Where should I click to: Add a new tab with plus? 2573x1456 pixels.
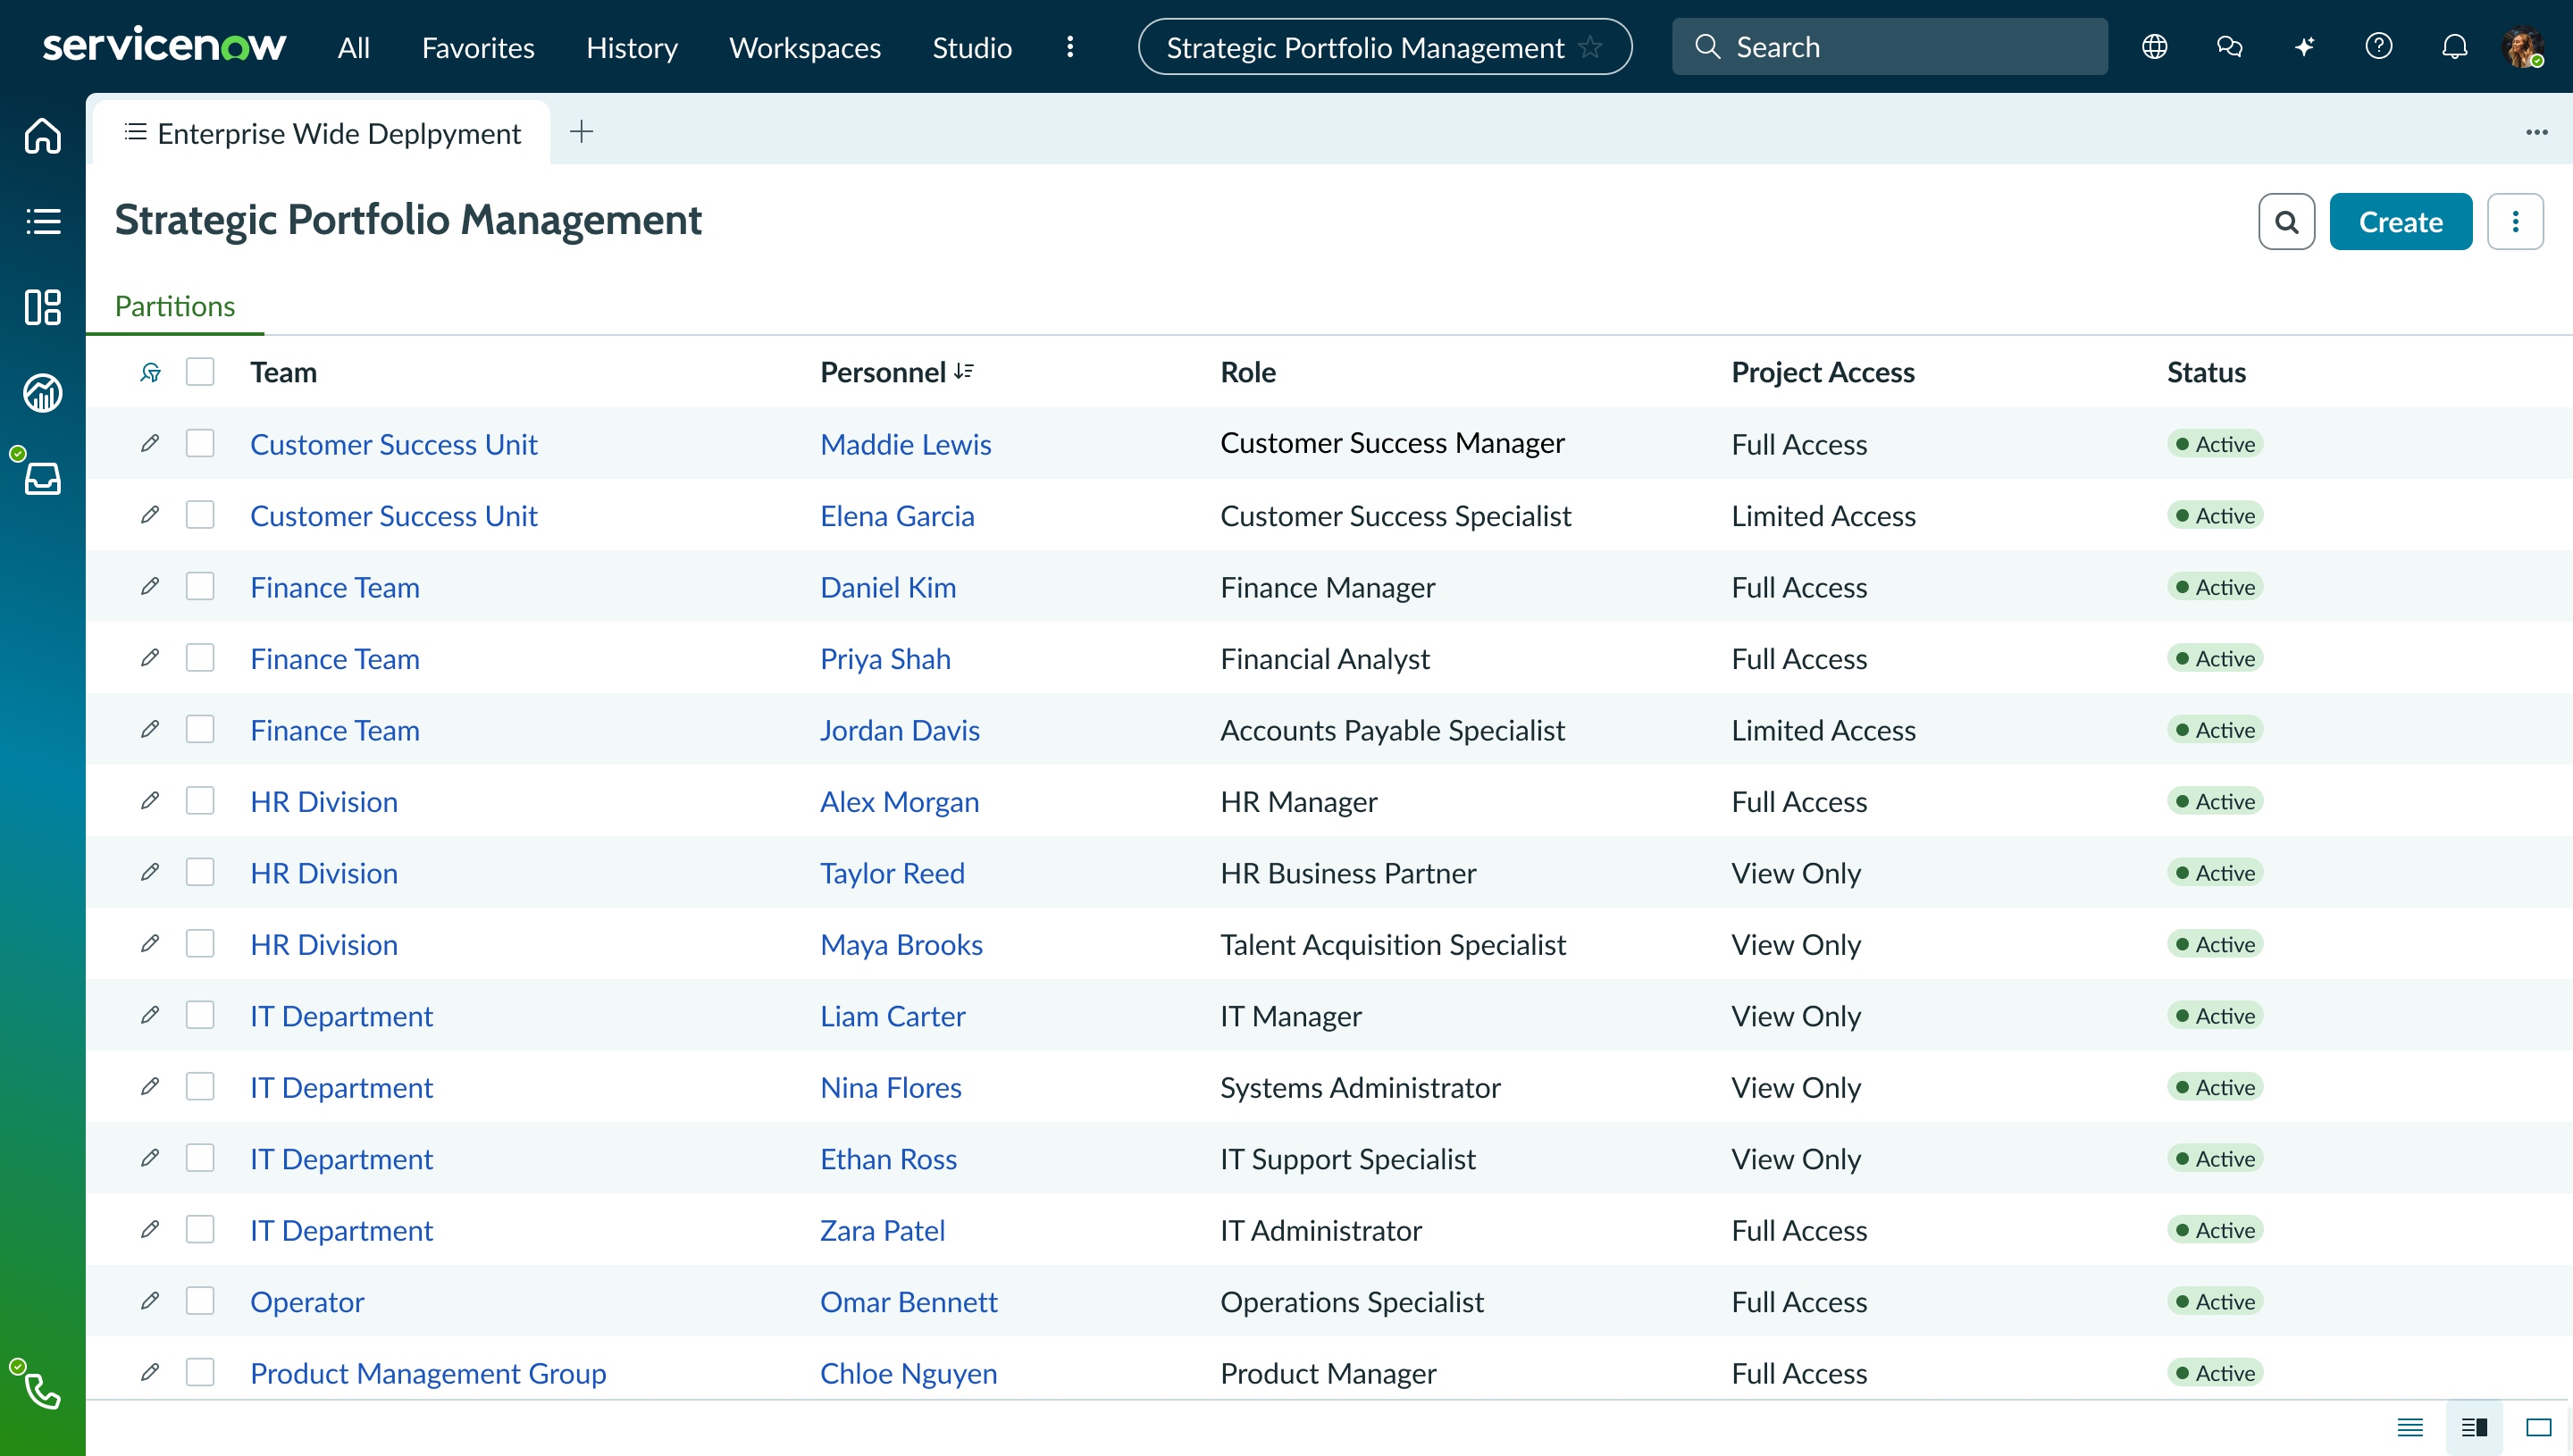tap(581, 132)
